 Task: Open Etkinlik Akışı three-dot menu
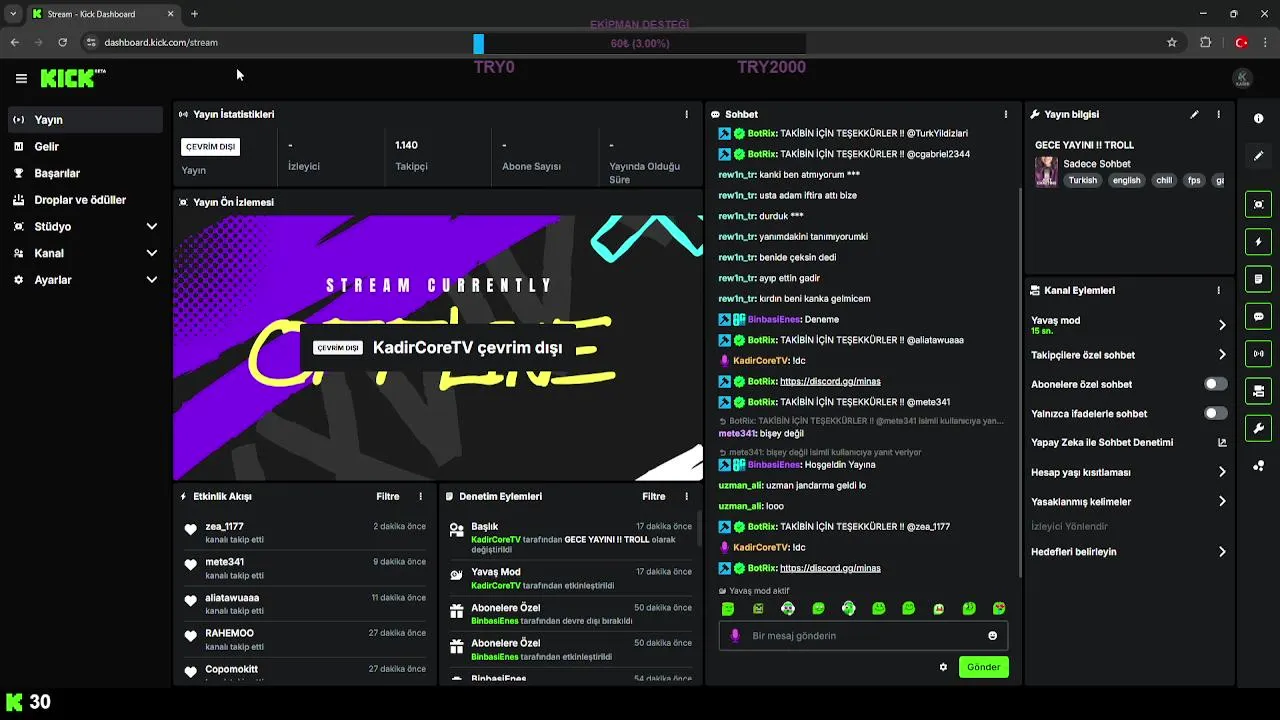(420, 496)
